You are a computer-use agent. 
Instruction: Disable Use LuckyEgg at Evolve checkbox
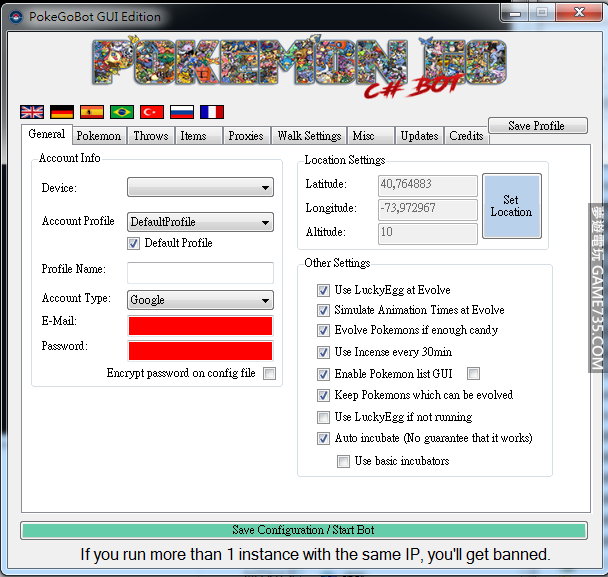pyautogui.click(x=323, y=290)
